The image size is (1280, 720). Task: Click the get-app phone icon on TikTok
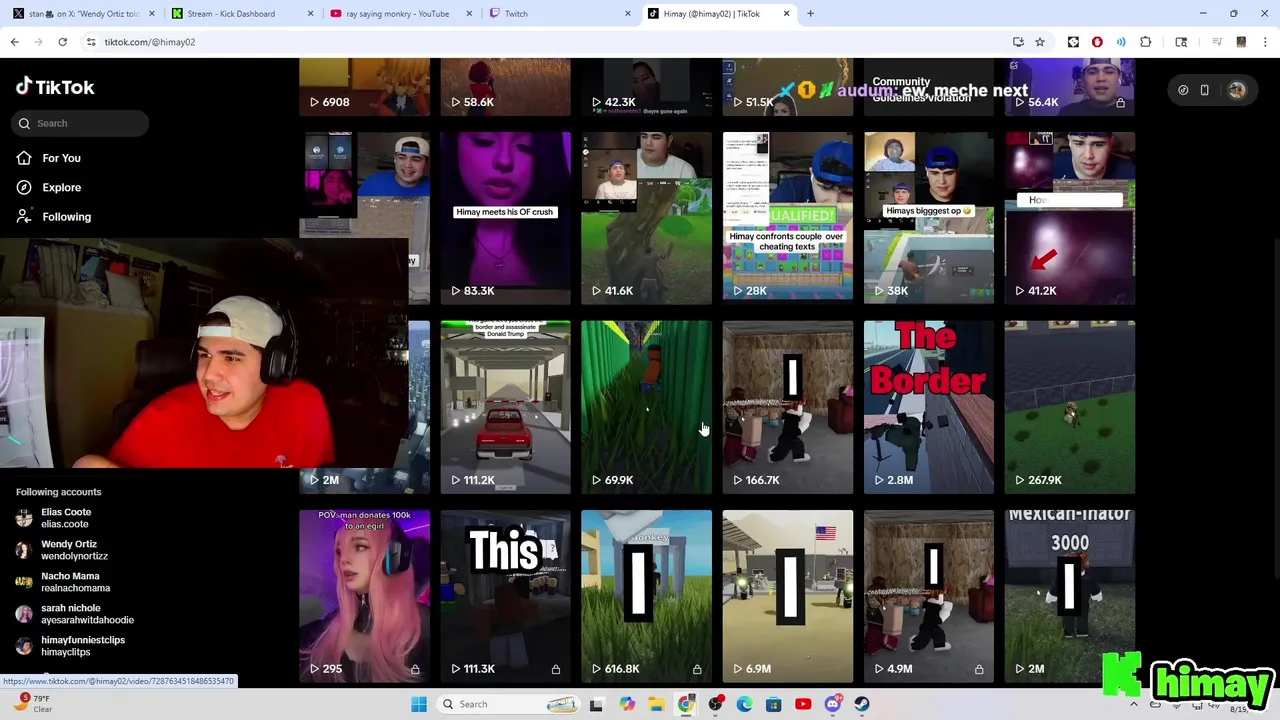pos(1205,90)
